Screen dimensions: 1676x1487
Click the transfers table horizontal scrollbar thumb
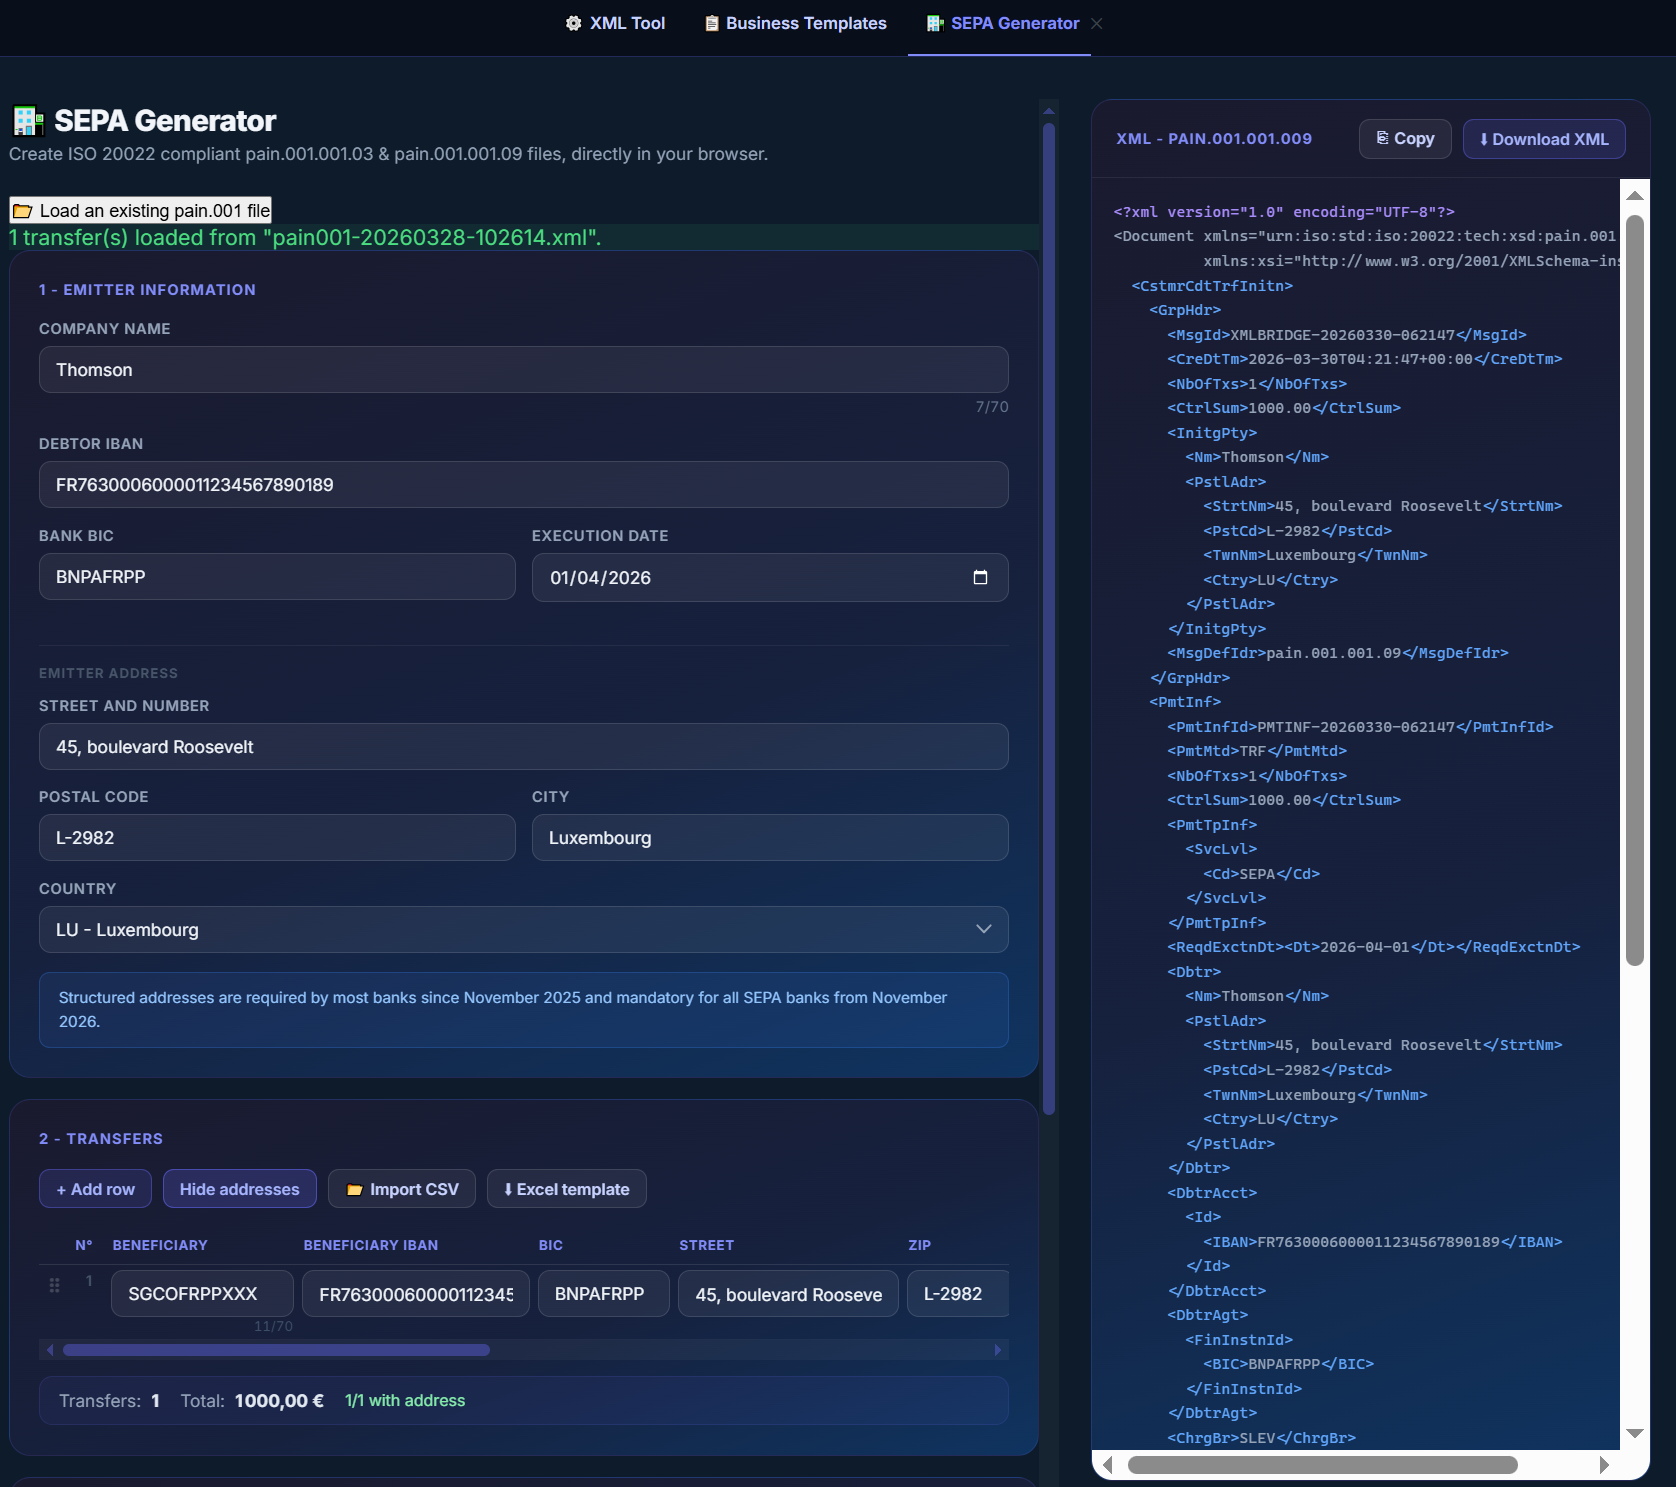276,1350
